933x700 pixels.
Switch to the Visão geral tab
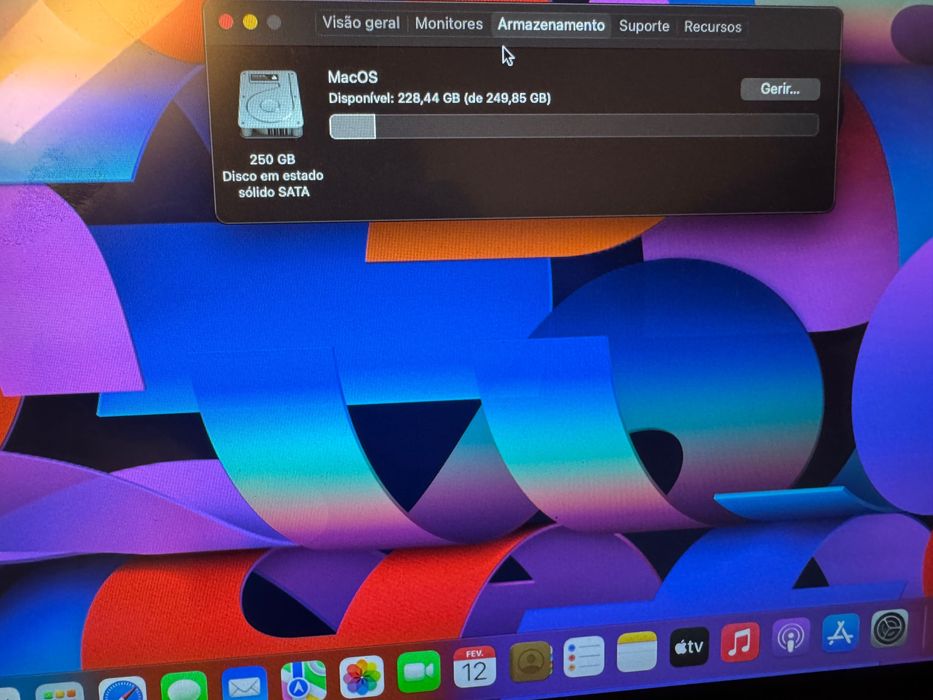[361, 23]
